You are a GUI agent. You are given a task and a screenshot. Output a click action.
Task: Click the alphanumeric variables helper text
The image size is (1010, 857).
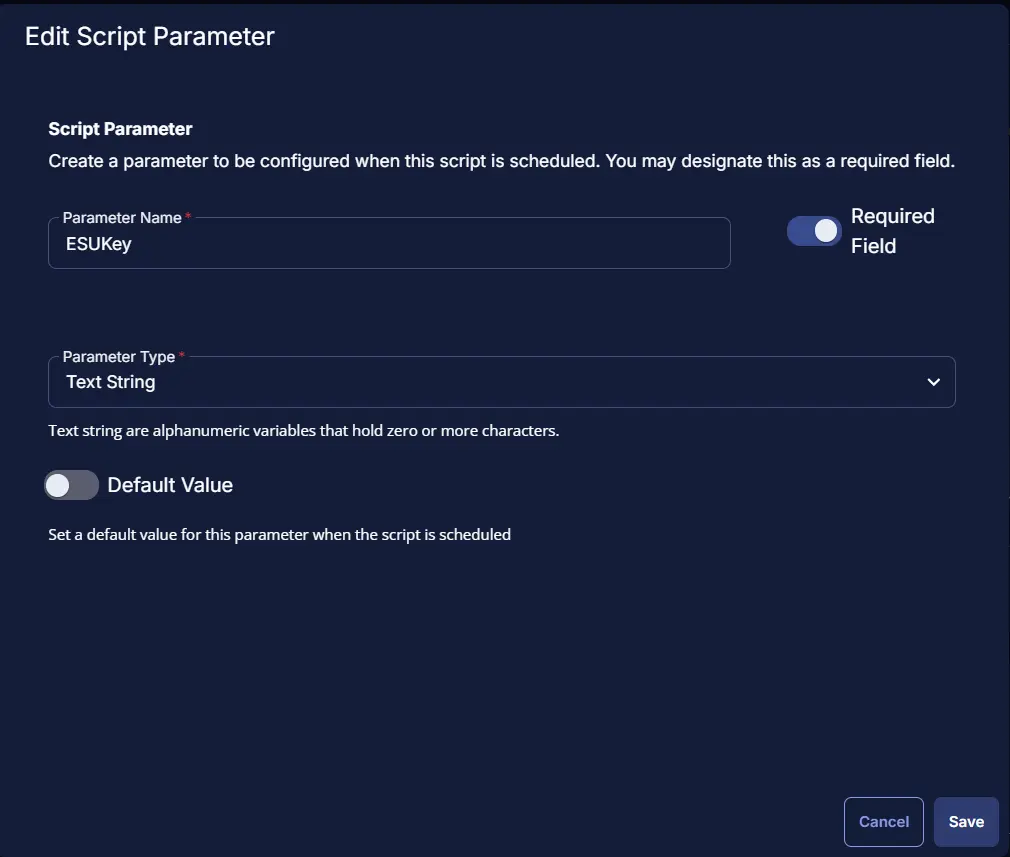click(303, 432)
